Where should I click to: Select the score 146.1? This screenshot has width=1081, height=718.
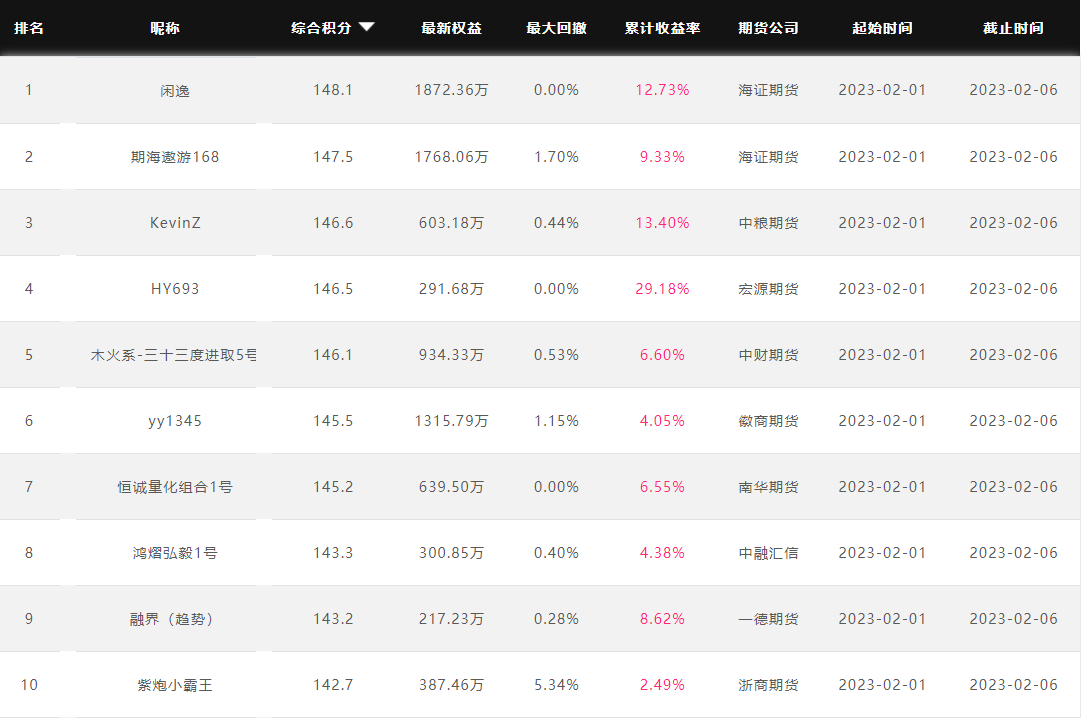(333, 355)
